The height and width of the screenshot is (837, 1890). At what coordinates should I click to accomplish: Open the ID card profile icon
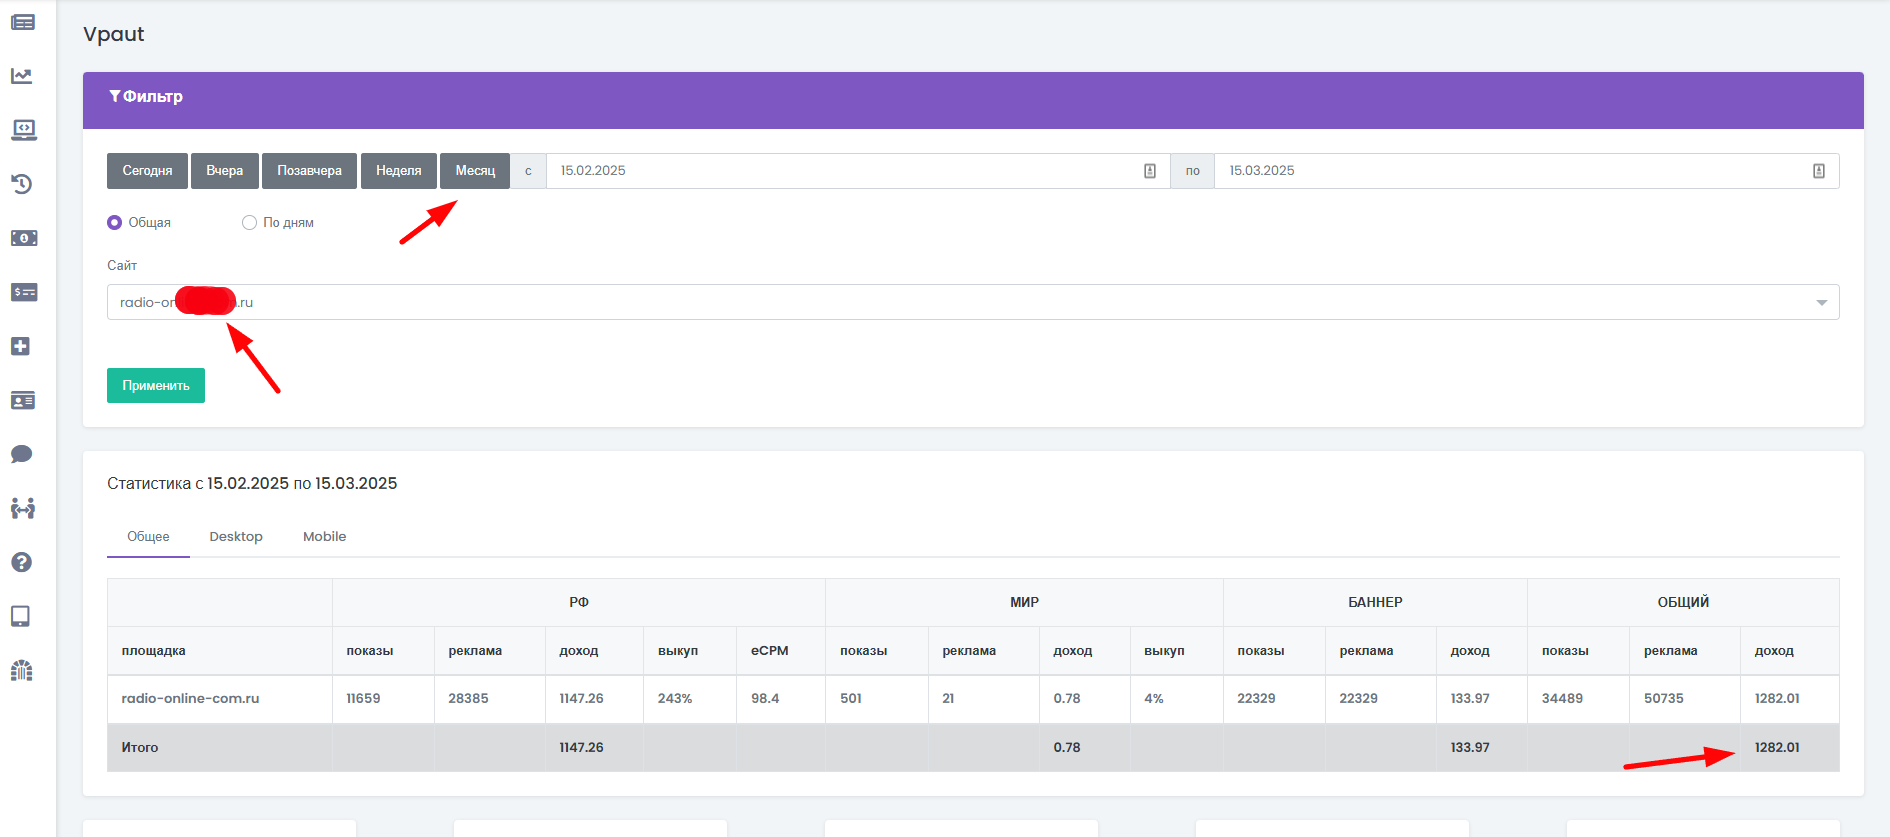click(x=23, y=400)
